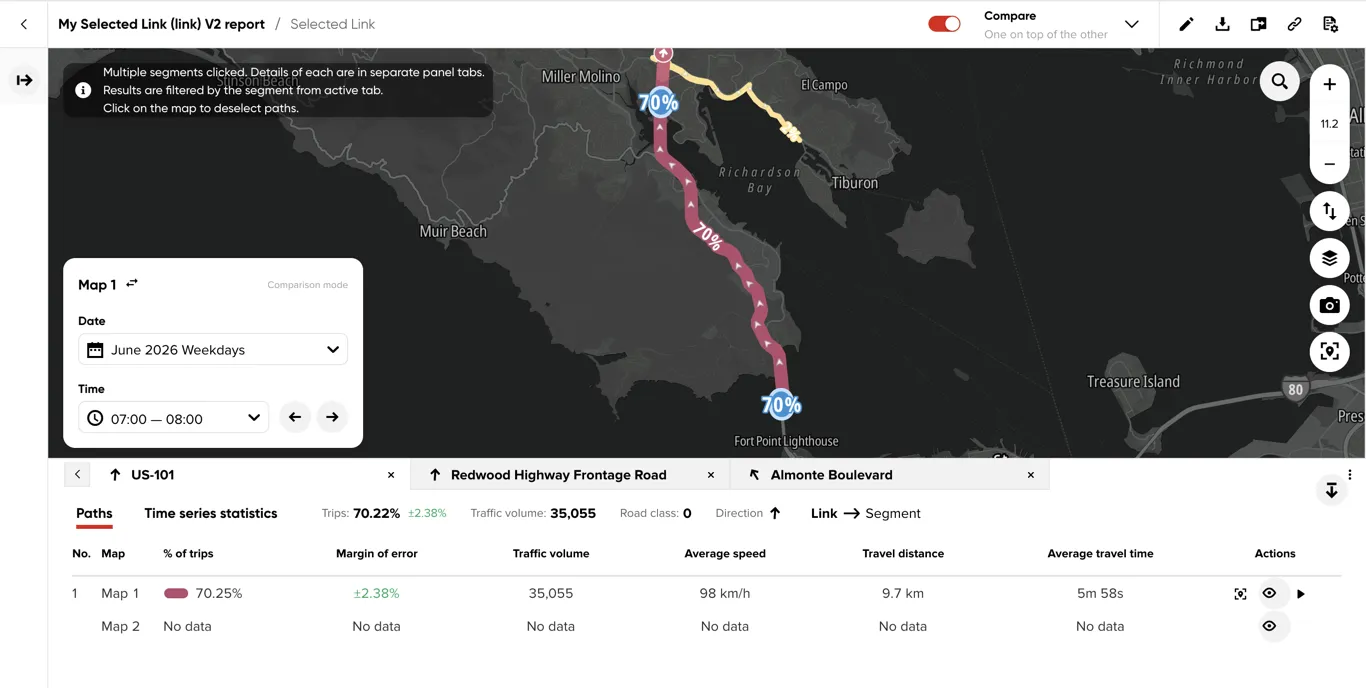Click the focus-on-selection map button
The image size is (1366, 688).
click(x=1329, y=352)
